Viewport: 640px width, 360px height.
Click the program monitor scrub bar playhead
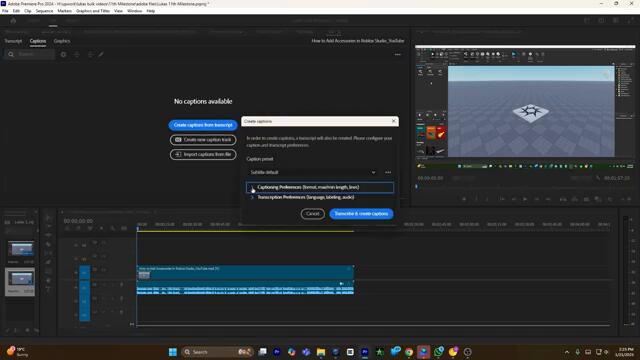point(417,187)
